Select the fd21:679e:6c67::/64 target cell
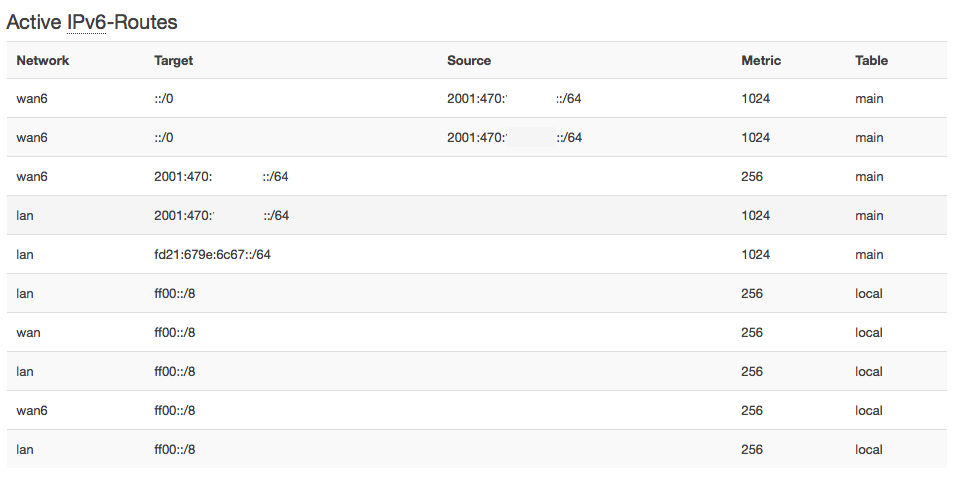This screenshot has width=958, height=478. coord(212,254)
